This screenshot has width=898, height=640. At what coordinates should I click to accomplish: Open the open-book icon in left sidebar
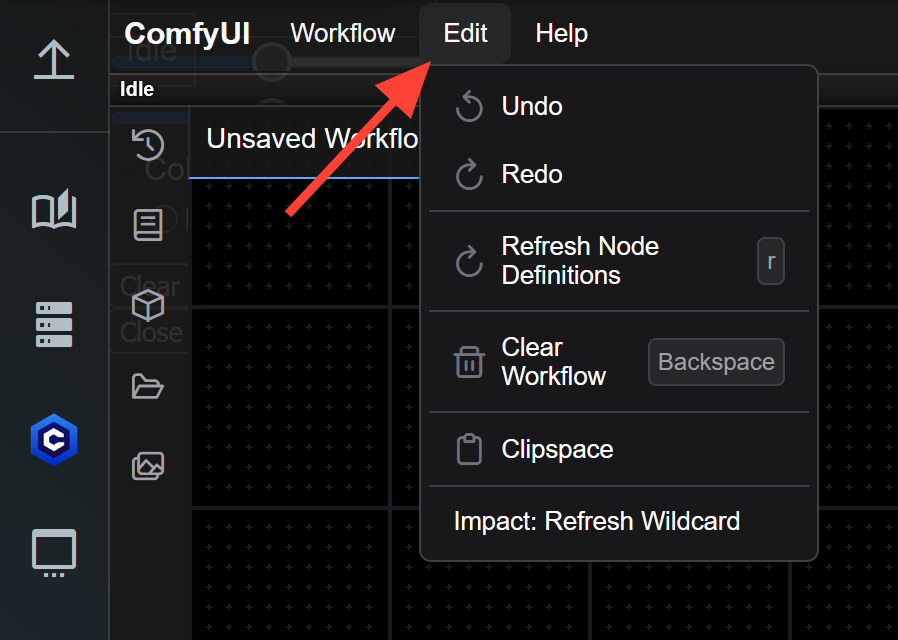coord(54,210)
